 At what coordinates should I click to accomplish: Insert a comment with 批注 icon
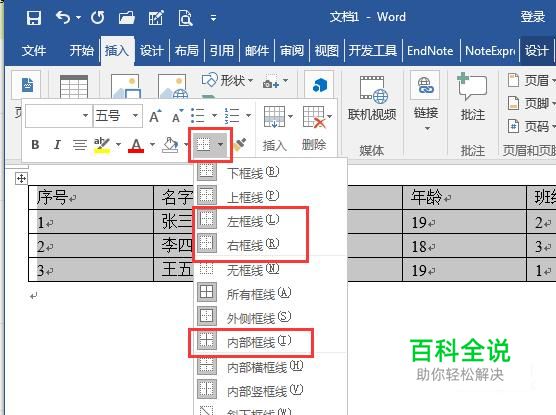point(472,97)
